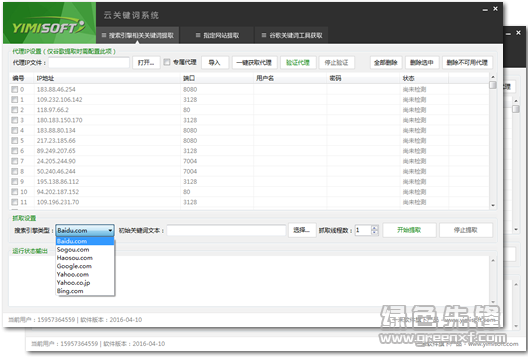Click the proxy list scrollbar down arrow
The width and height of the screenshot is (528, 363).
[493, 205]
